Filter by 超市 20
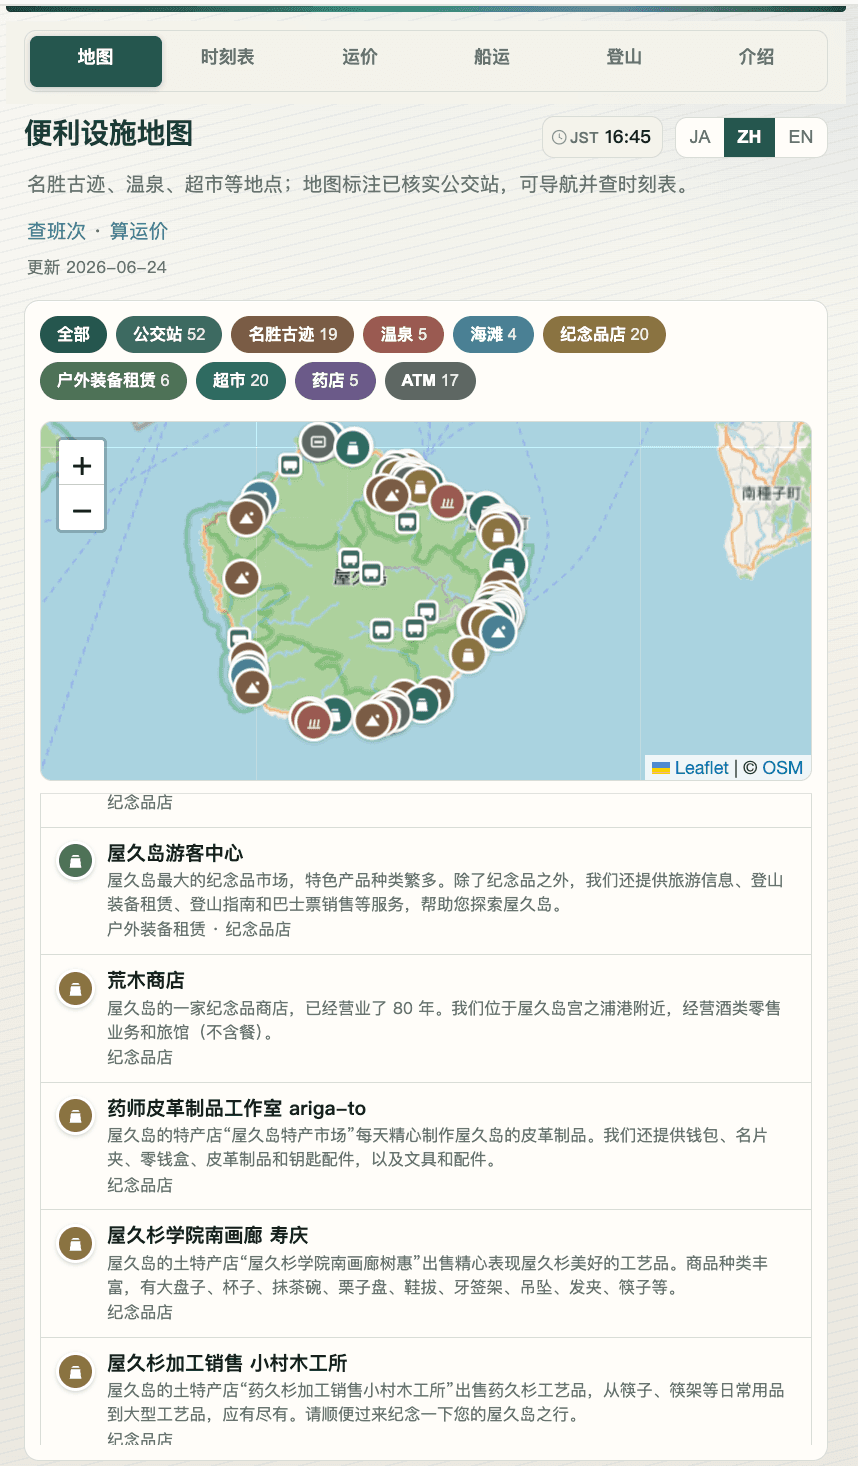This screenshot has height=1466, width=858. 240,380
